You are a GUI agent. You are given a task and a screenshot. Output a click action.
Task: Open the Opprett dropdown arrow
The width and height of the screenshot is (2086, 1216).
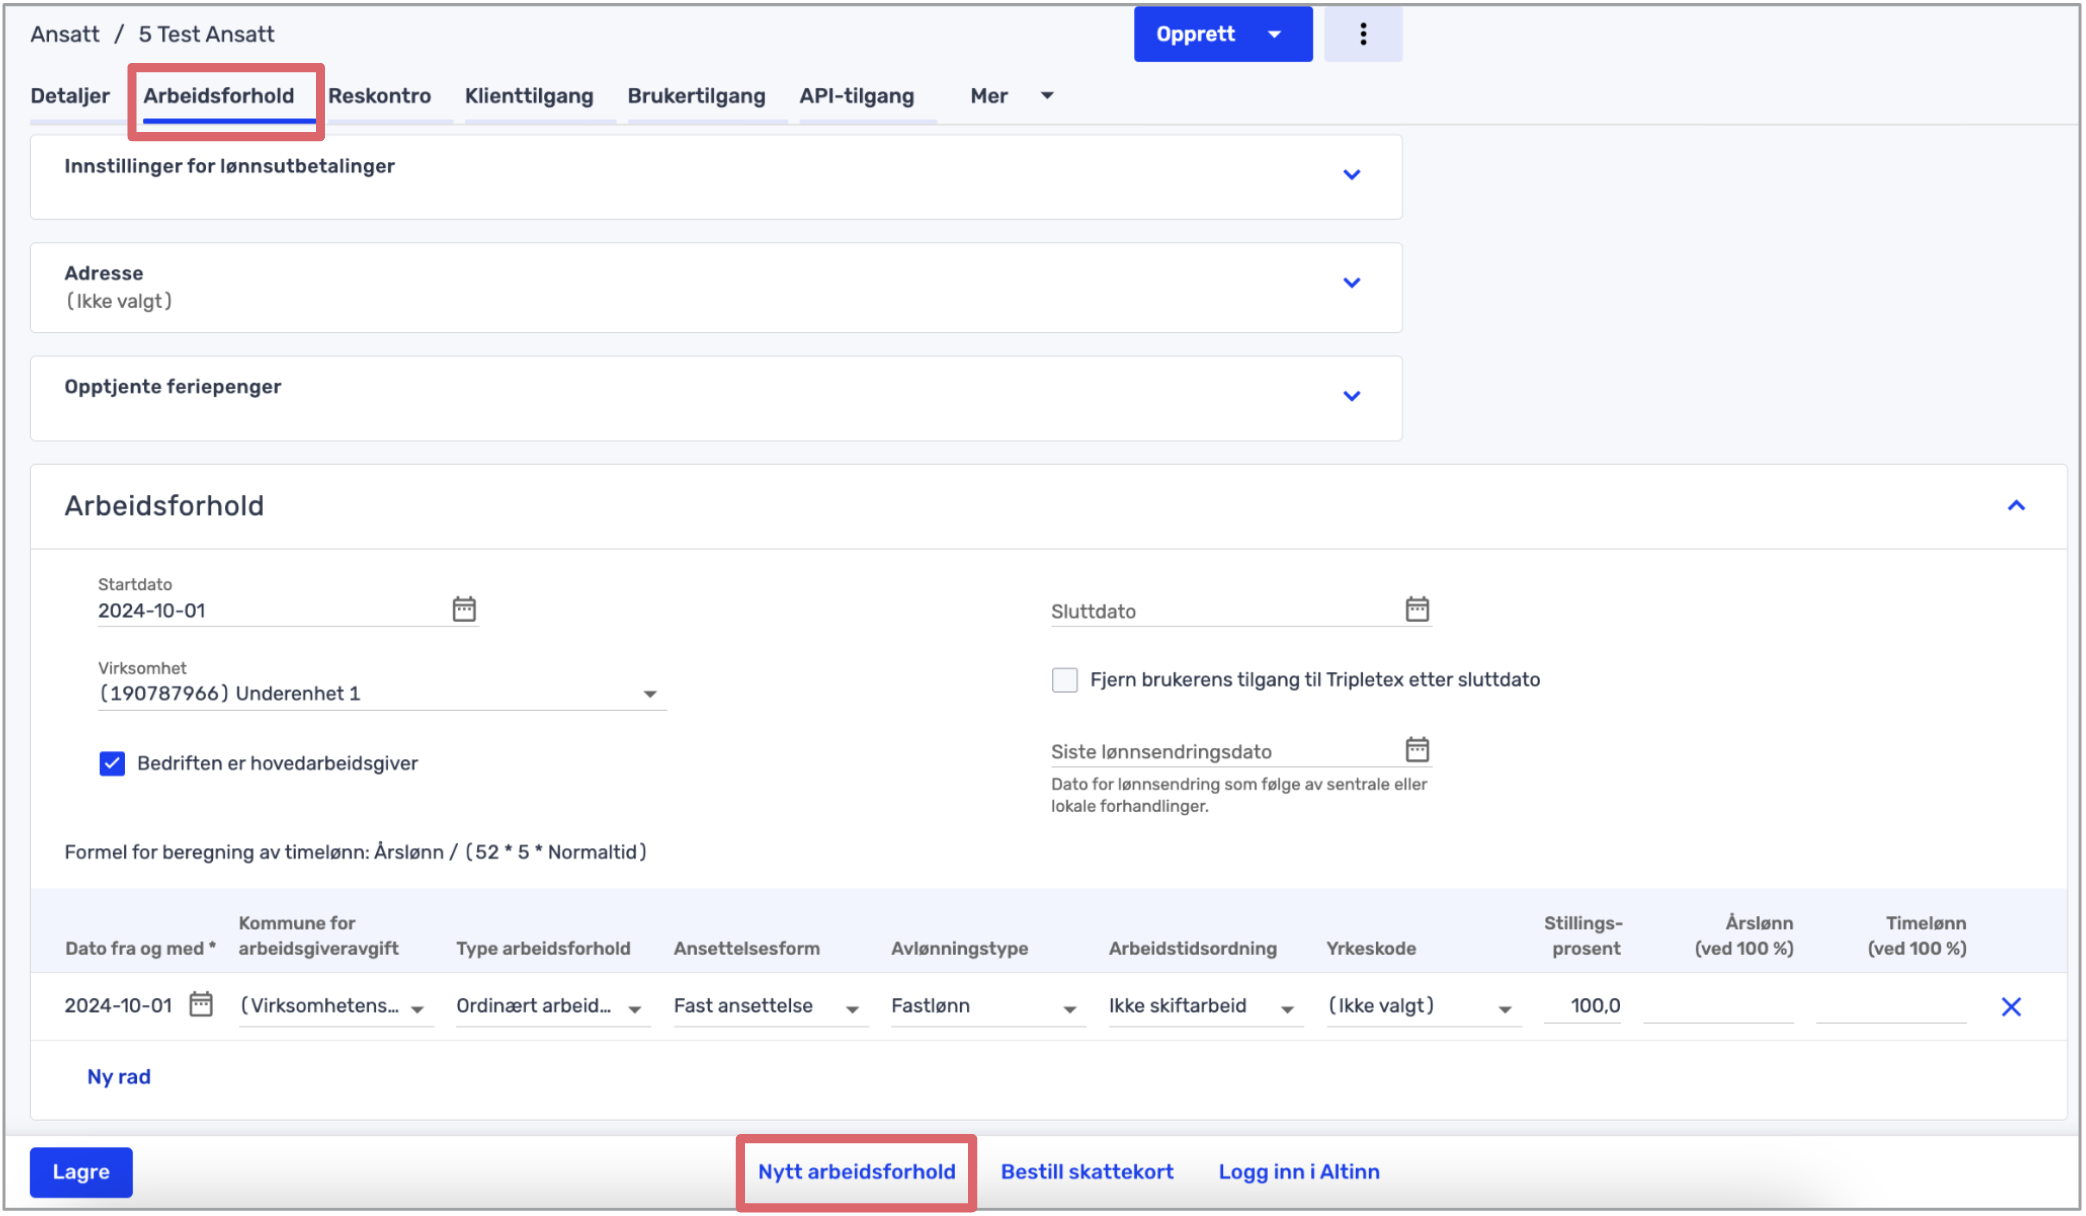click(1275, 35)
